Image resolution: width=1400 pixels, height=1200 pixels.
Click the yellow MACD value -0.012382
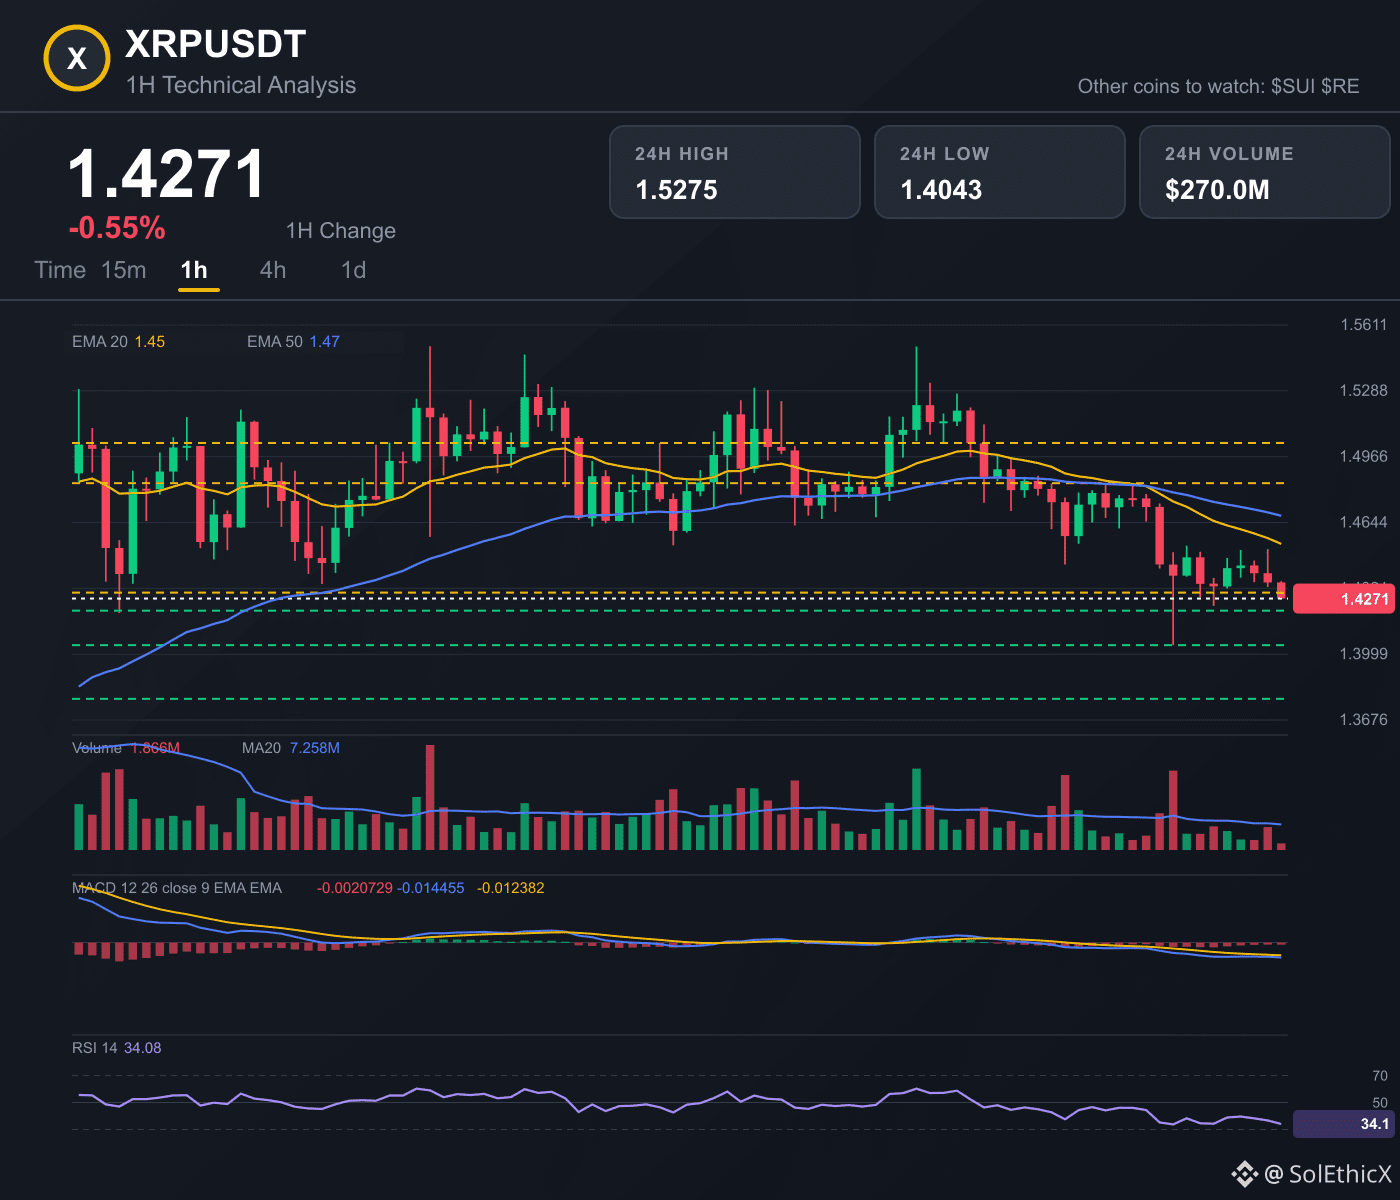point(511,888)
